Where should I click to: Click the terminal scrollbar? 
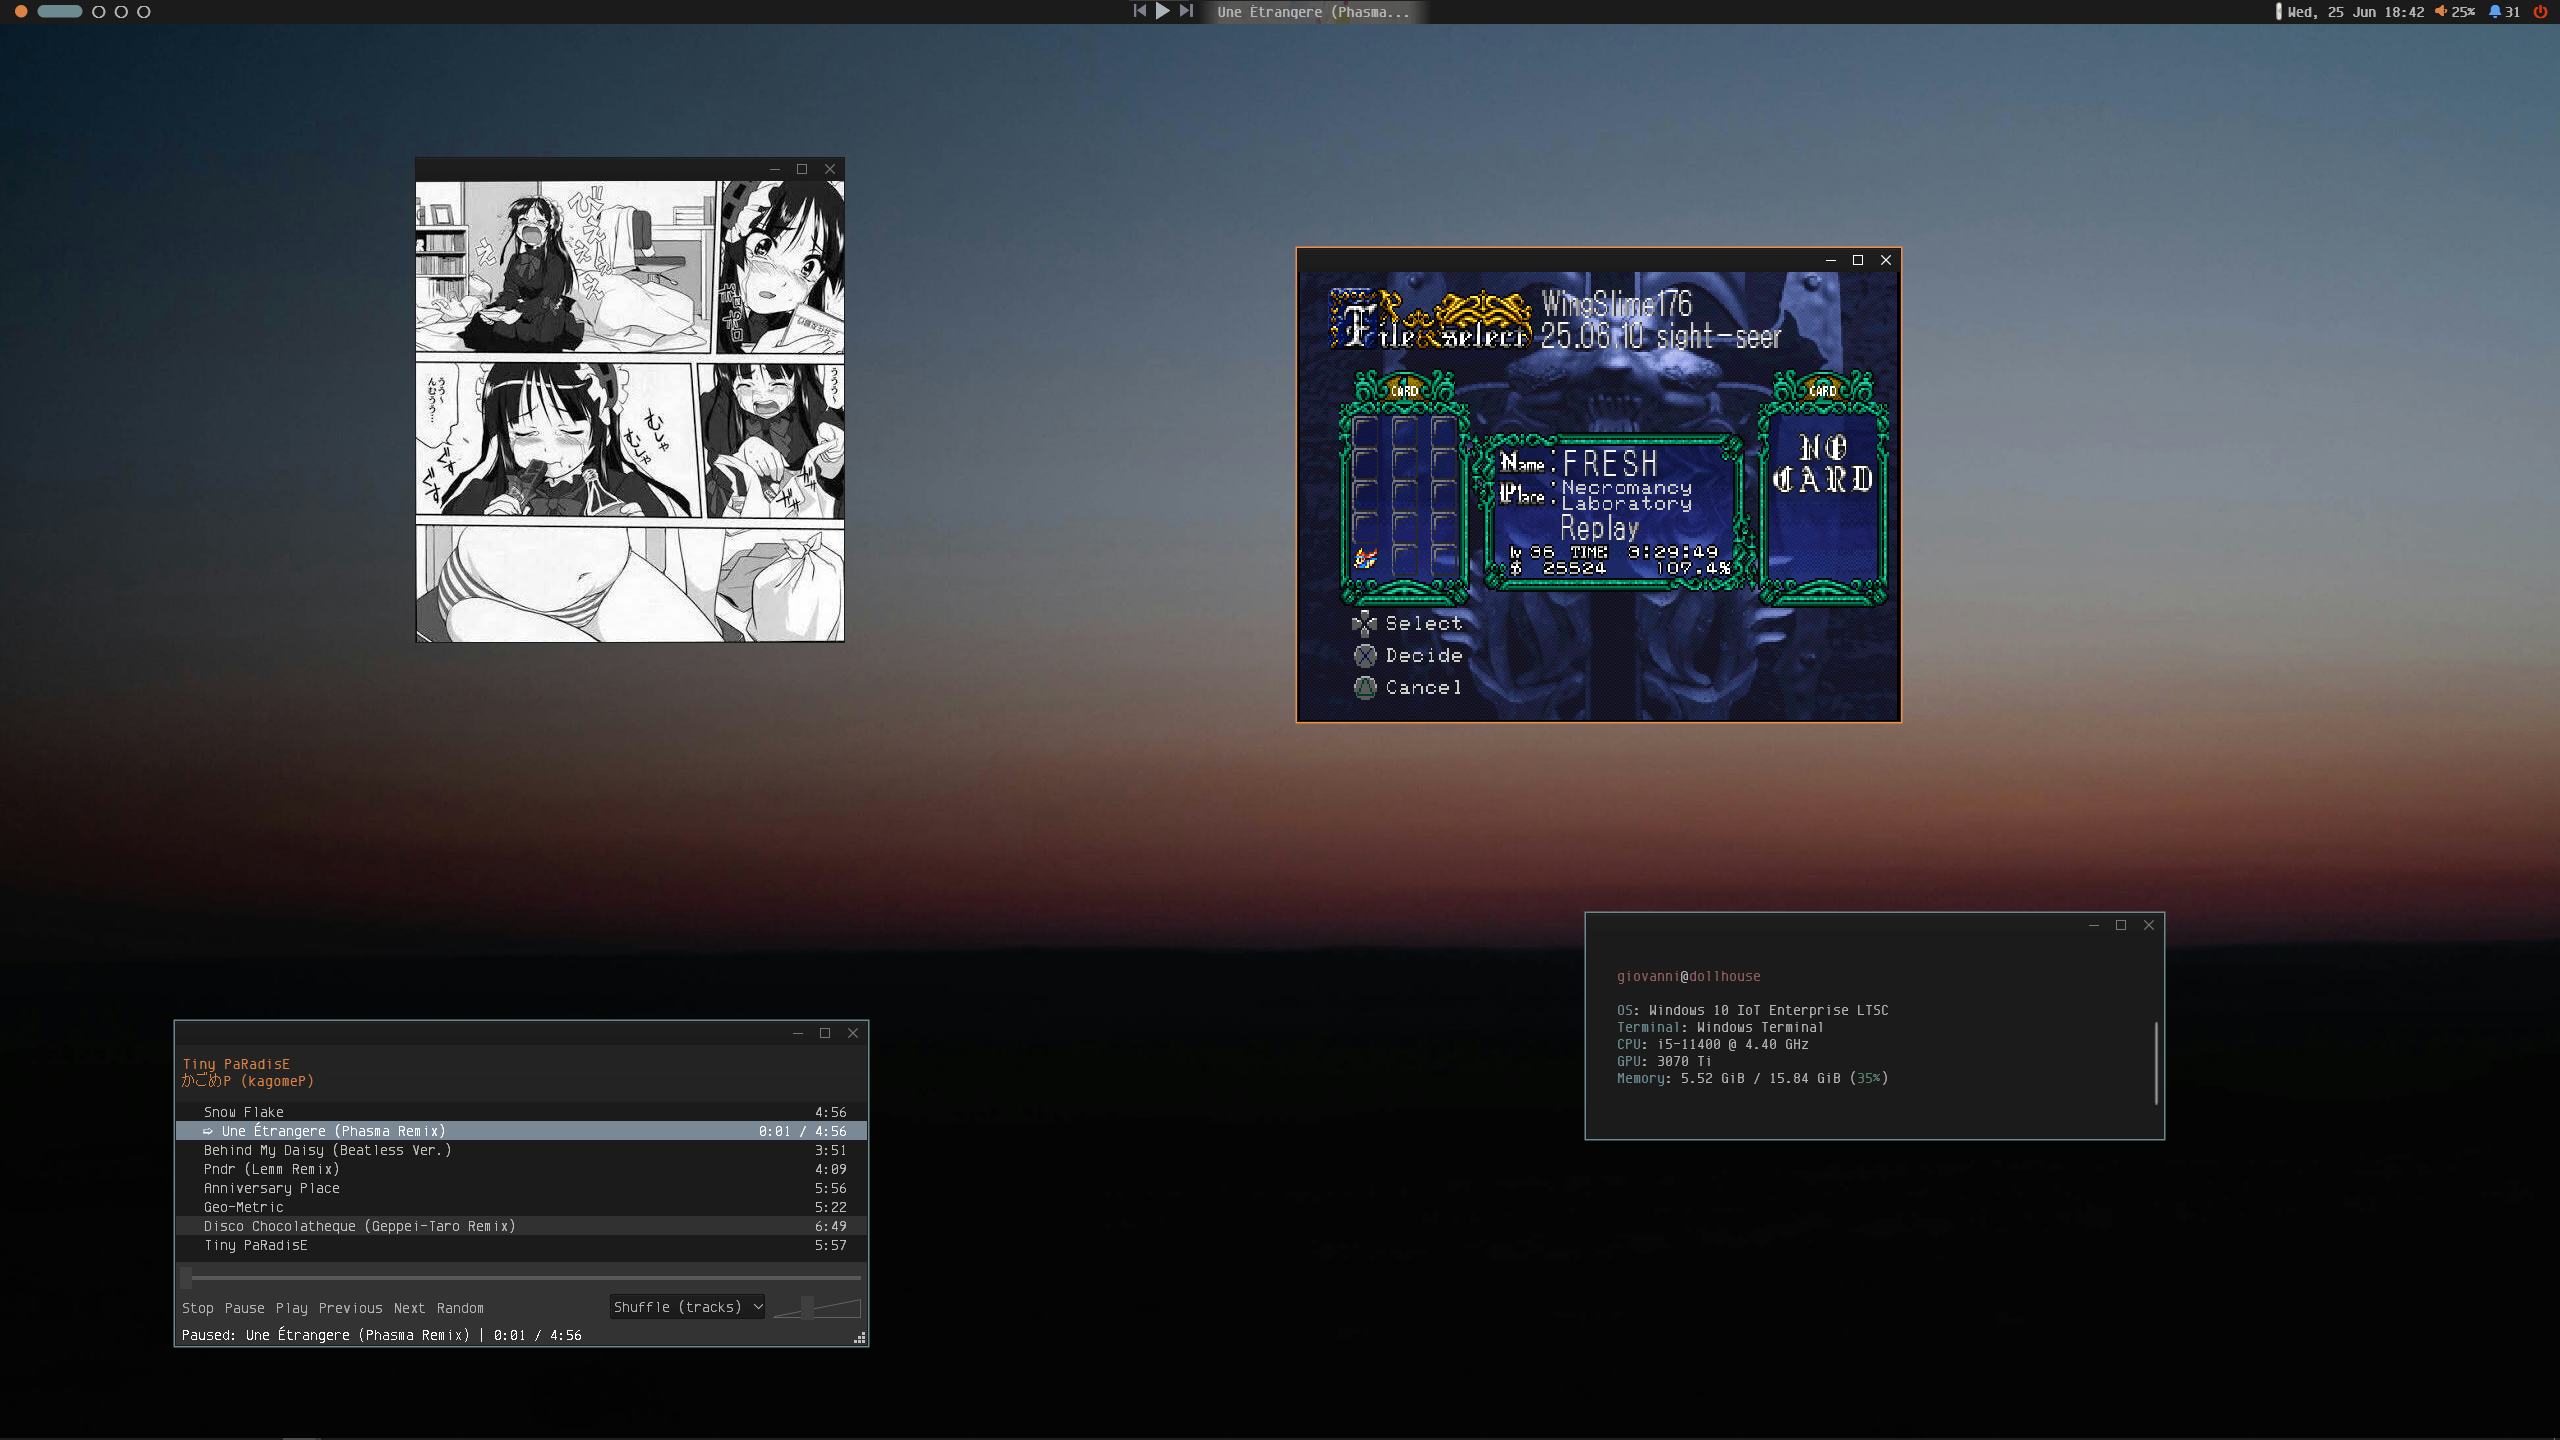2156,1063
